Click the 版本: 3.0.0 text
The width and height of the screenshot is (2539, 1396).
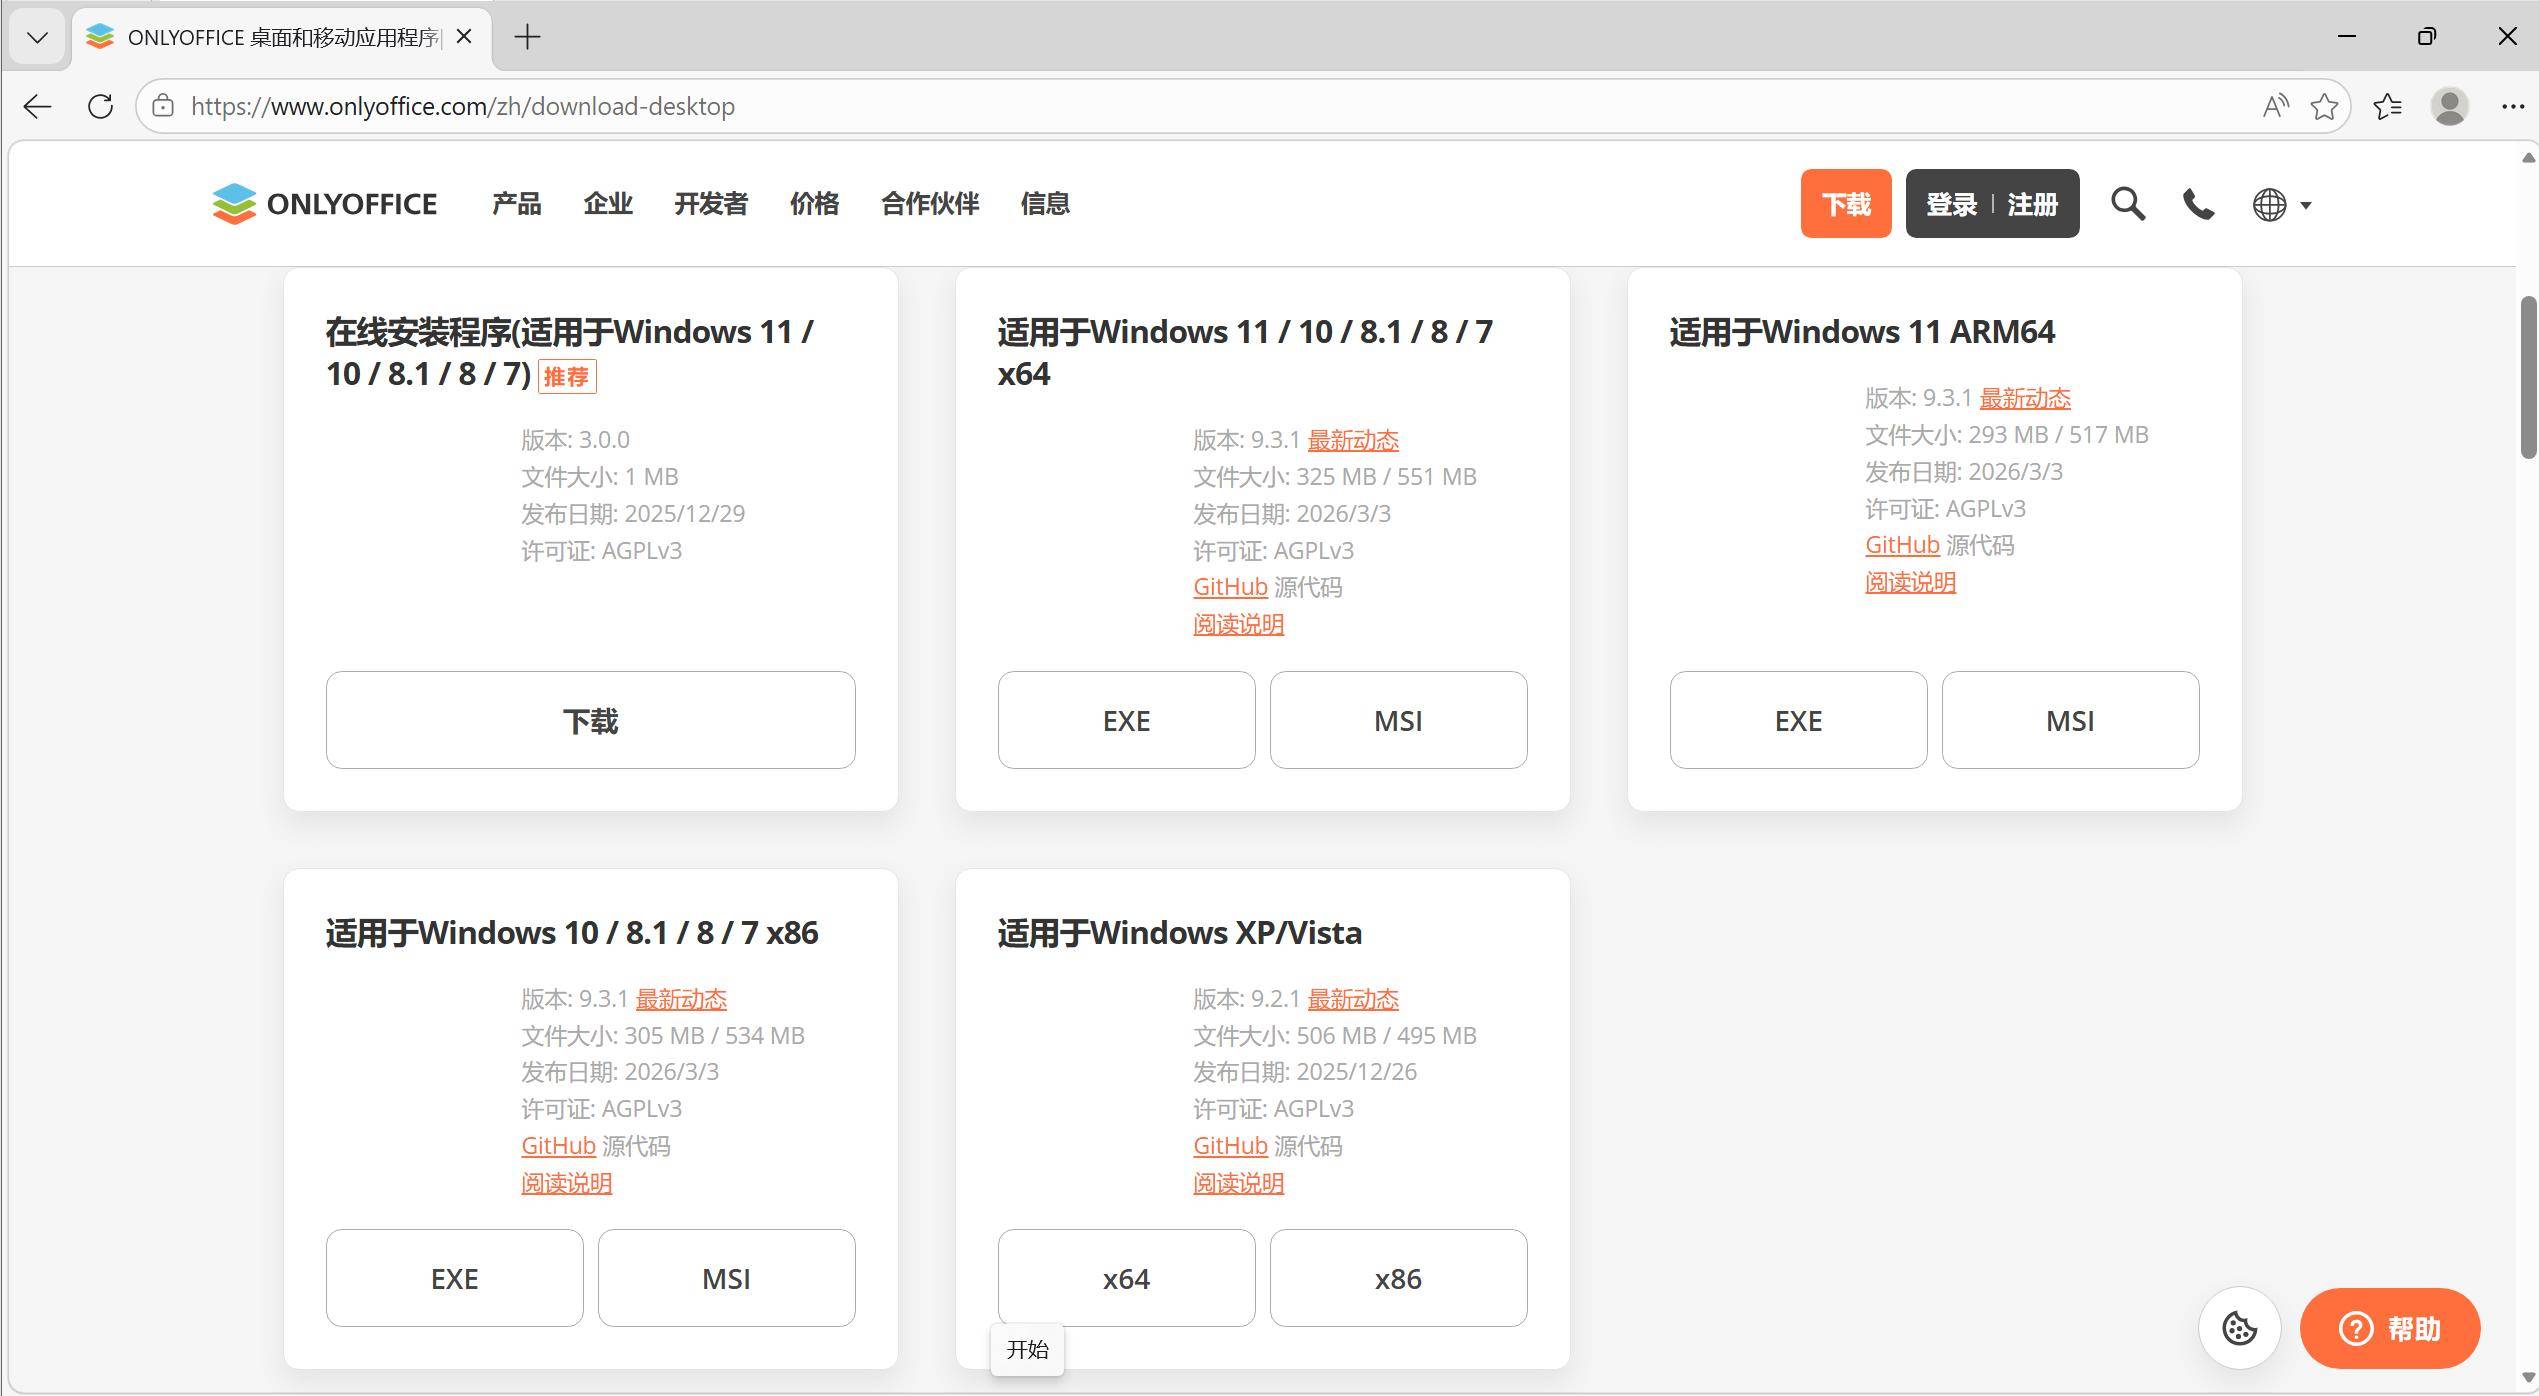click(575, 440)
